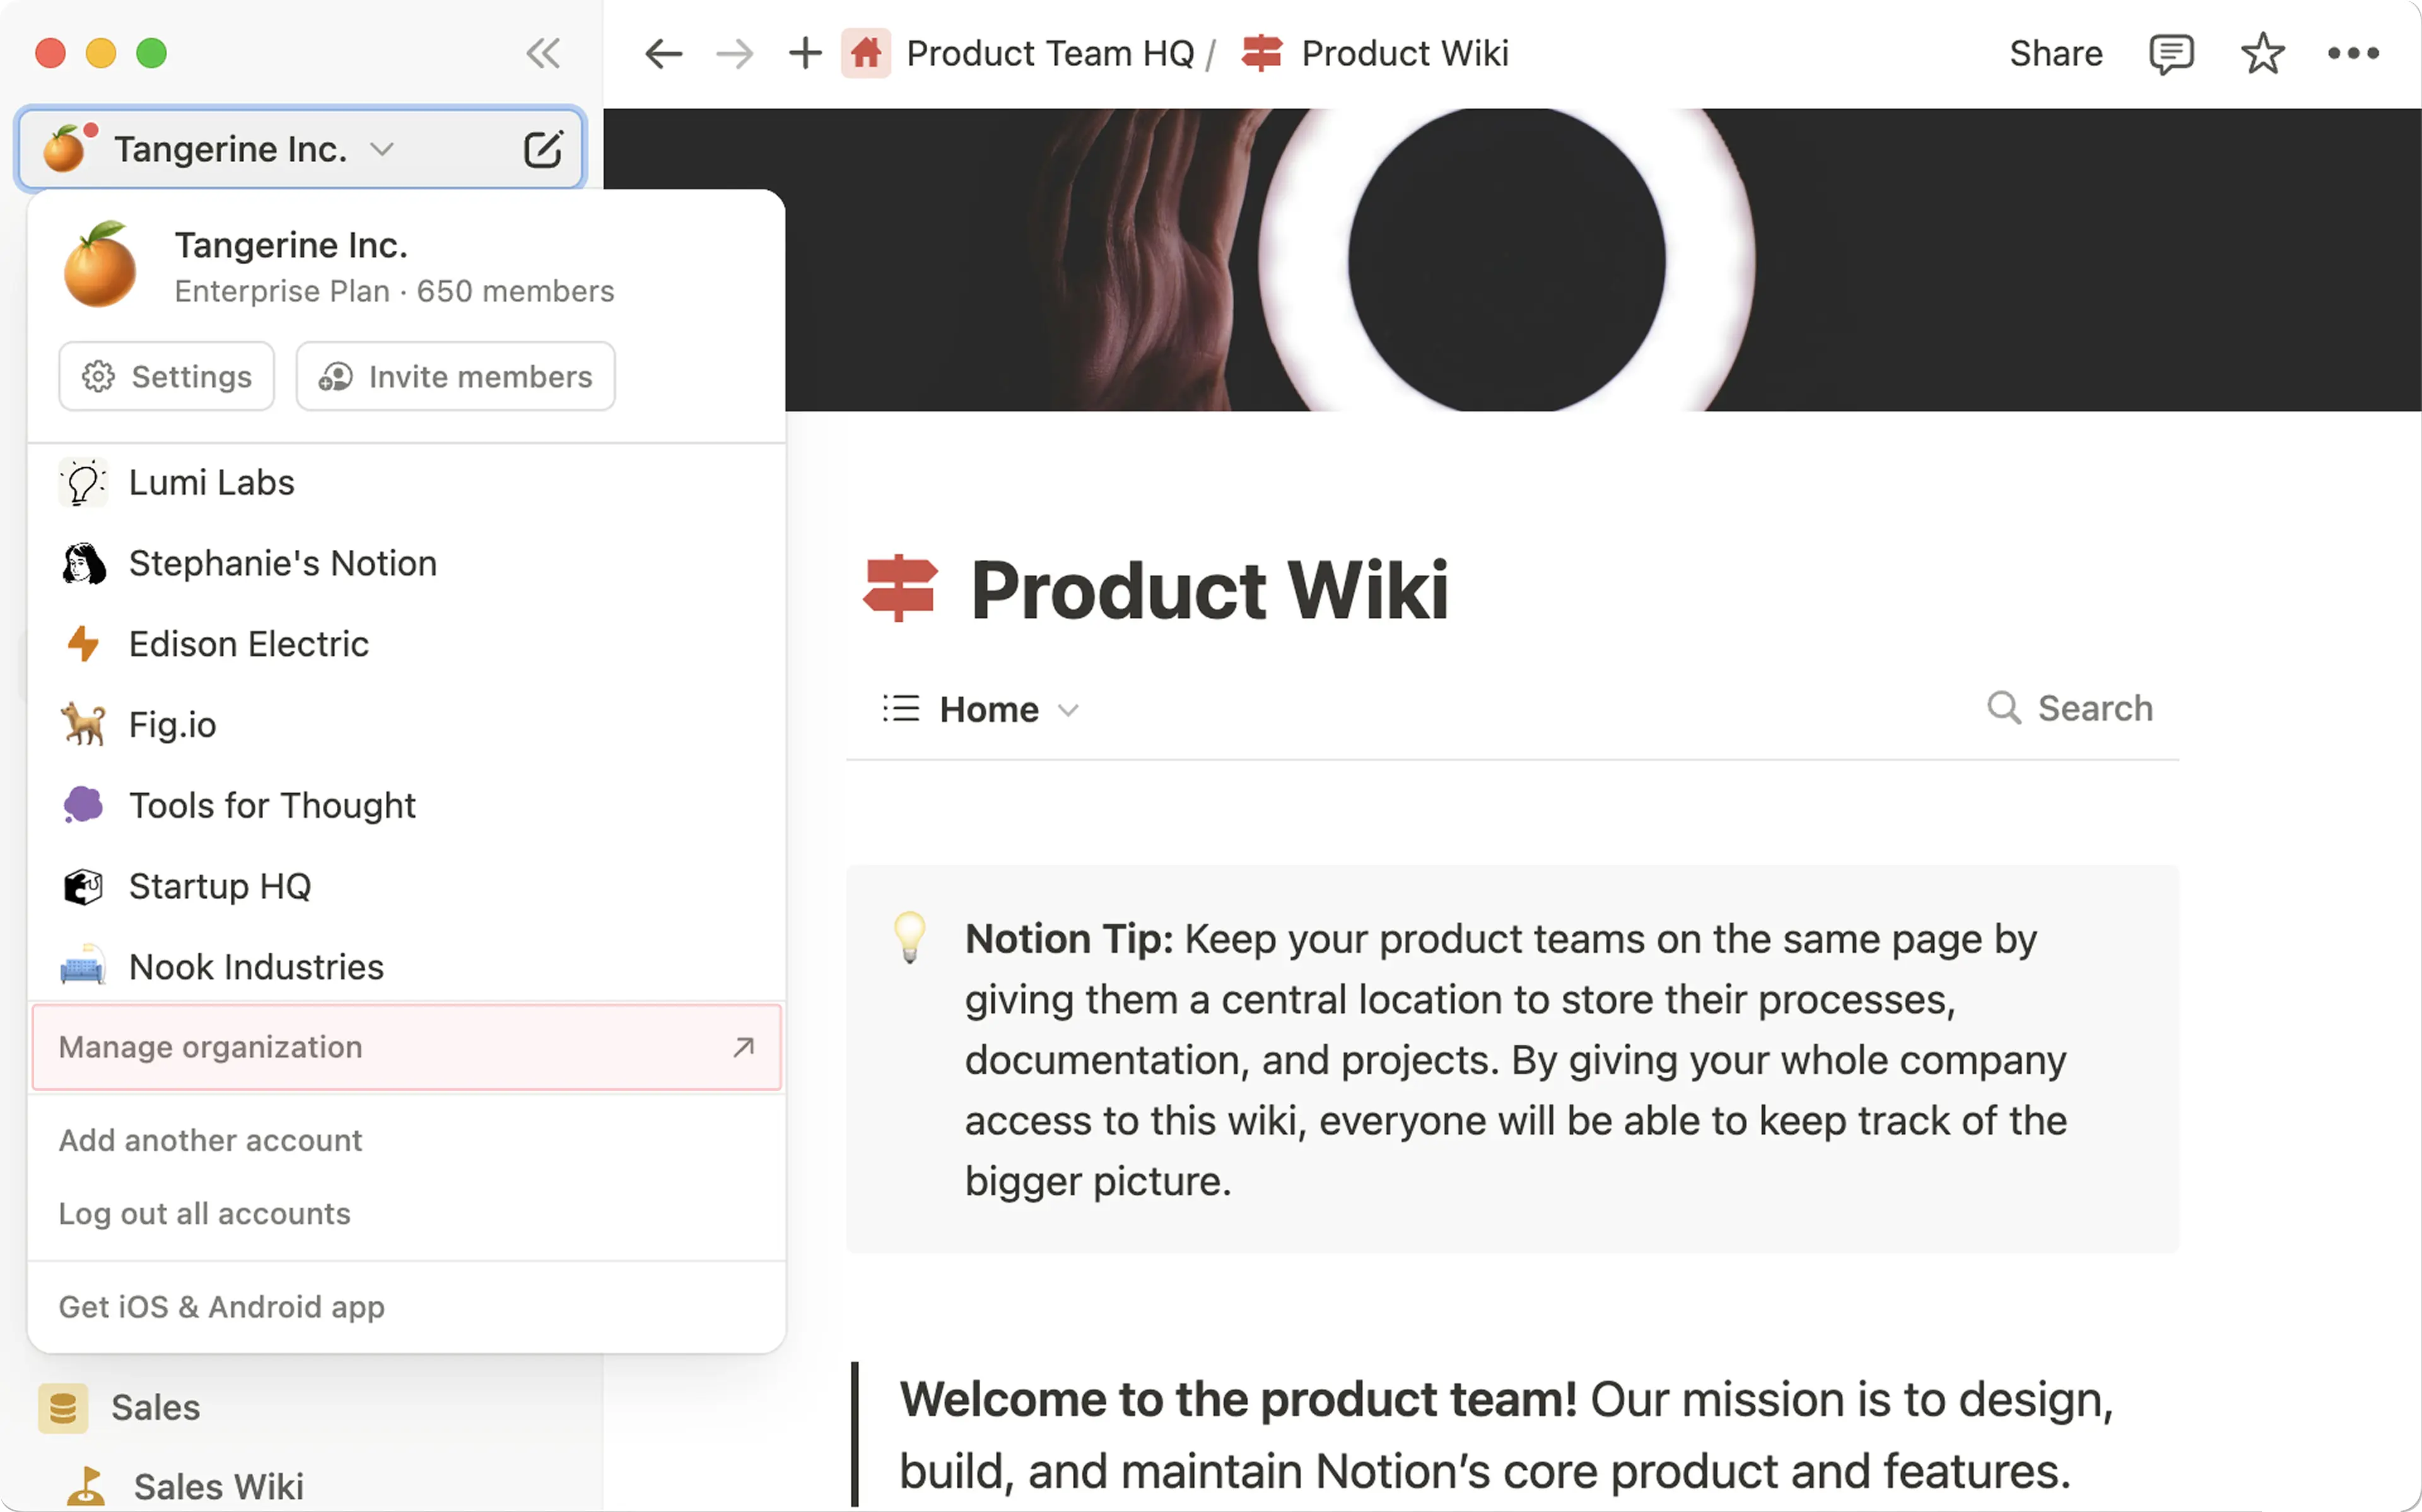Screen dimensions: 2422x1512
Task: Open the three-dot more options menu
Action: [2353, 54]
